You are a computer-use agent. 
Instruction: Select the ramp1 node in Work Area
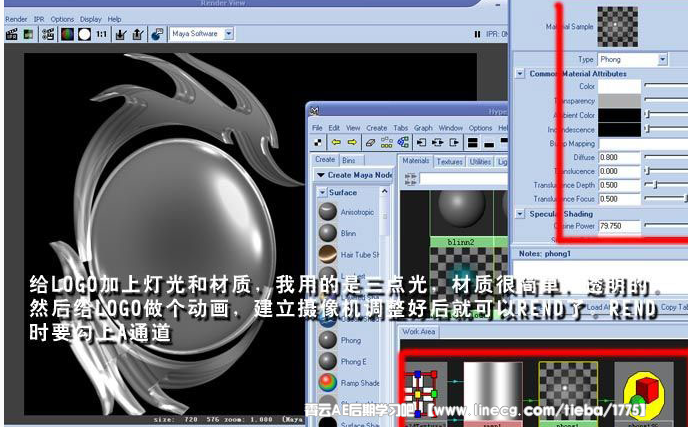[x=493, y=394]
